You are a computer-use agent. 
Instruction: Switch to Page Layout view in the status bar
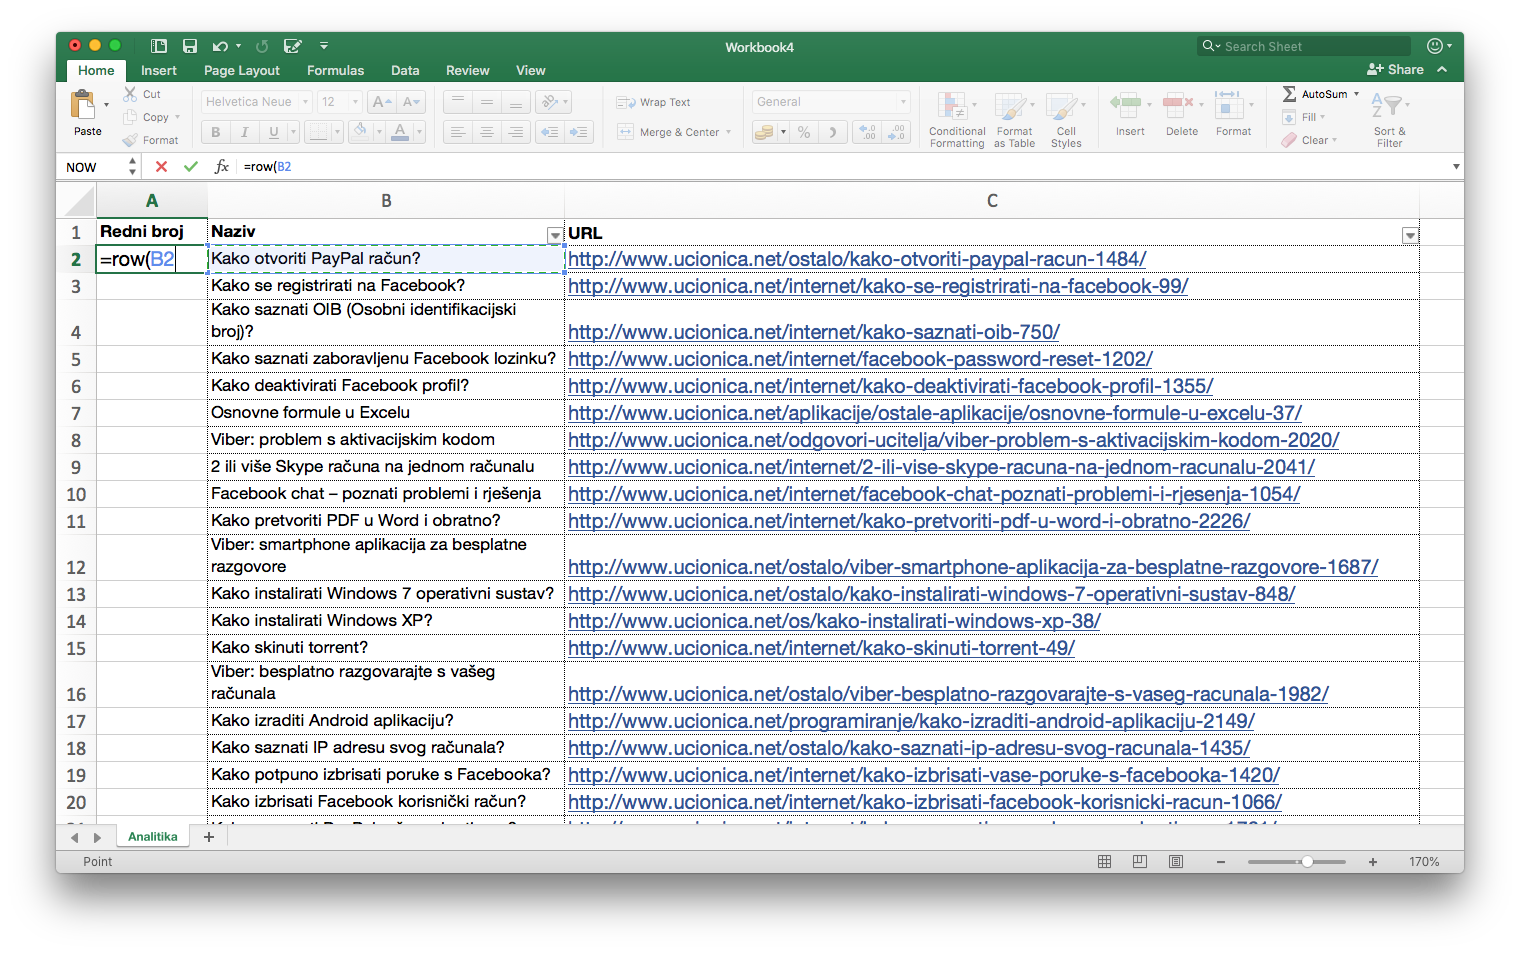click(x=1140, y=862)
